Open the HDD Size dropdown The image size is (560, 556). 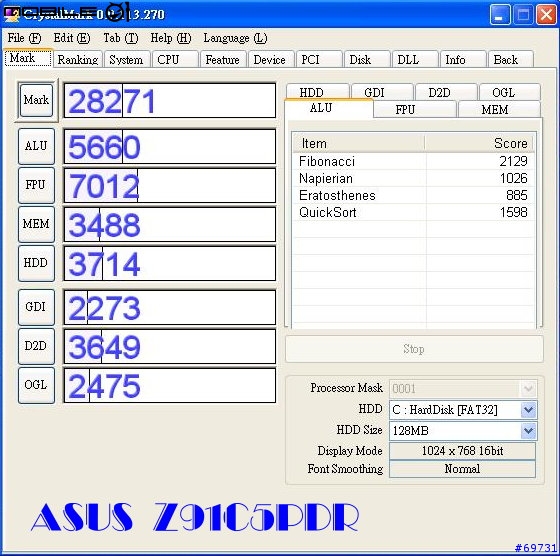point(529,430)
